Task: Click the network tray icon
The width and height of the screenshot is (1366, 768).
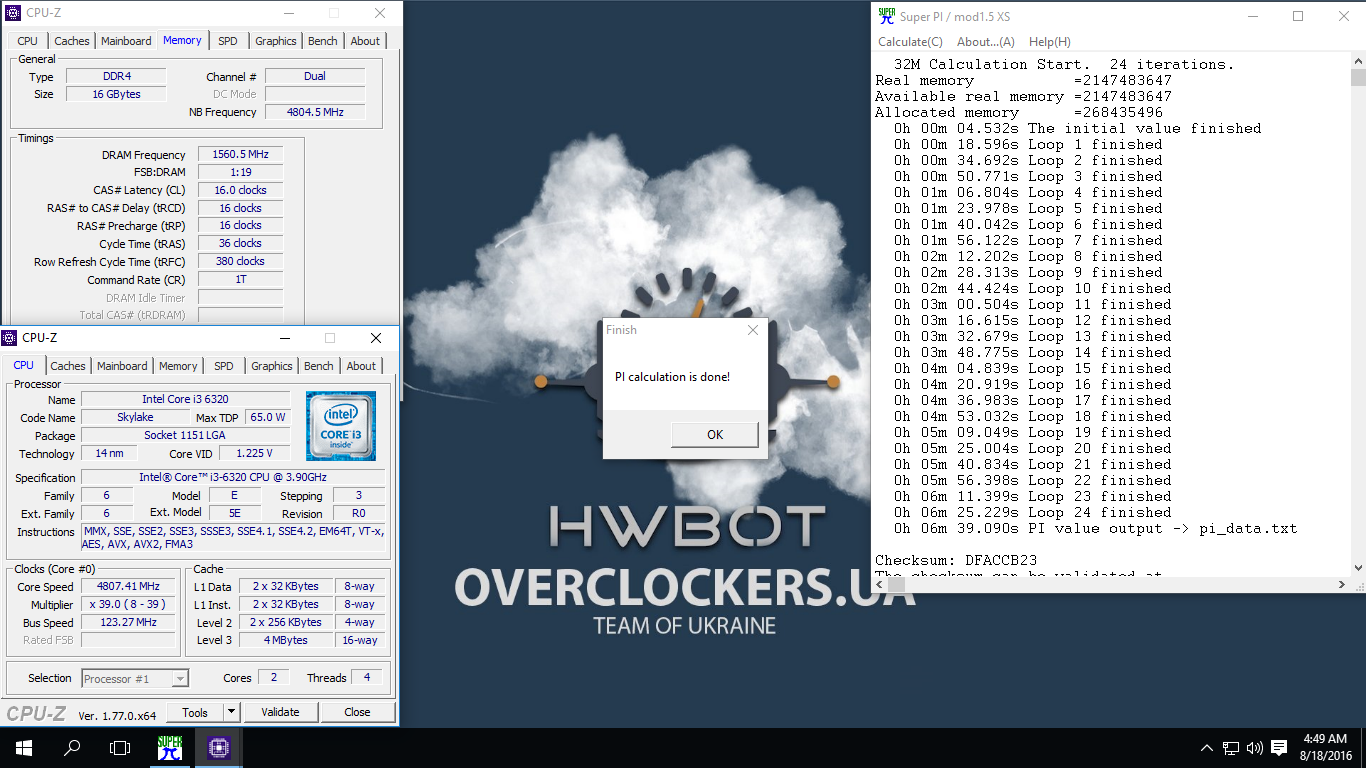Action: [x=1231, y=748]
